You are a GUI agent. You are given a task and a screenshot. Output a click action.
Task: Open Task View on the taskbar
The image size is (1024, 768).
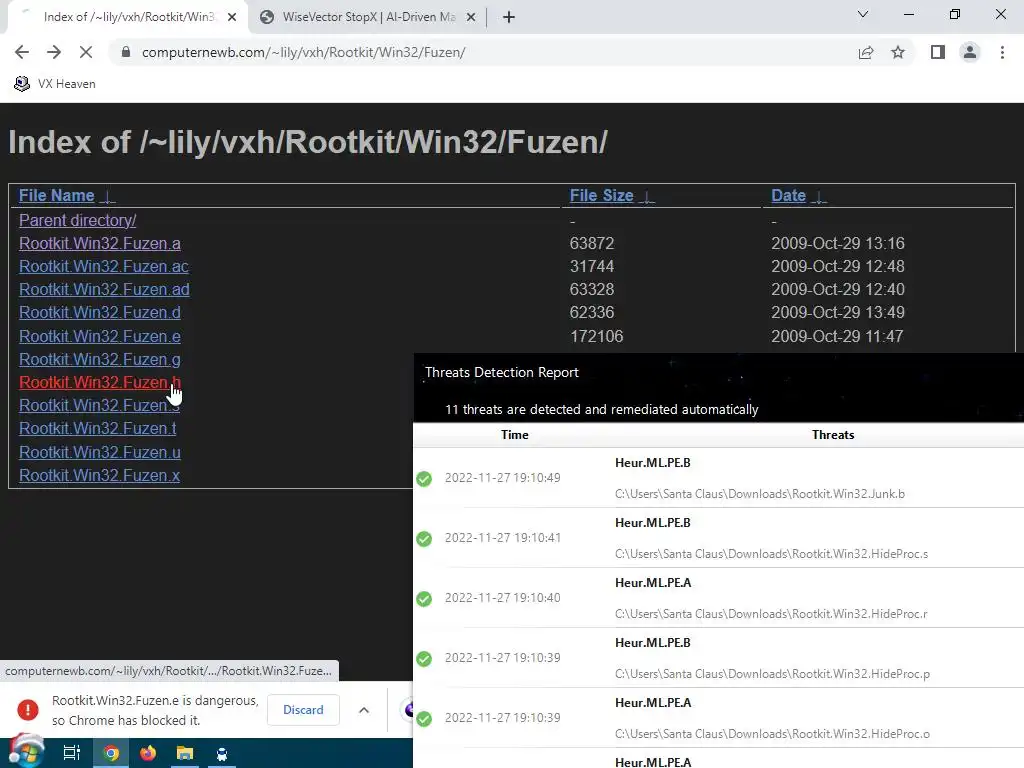coord(71,753)
